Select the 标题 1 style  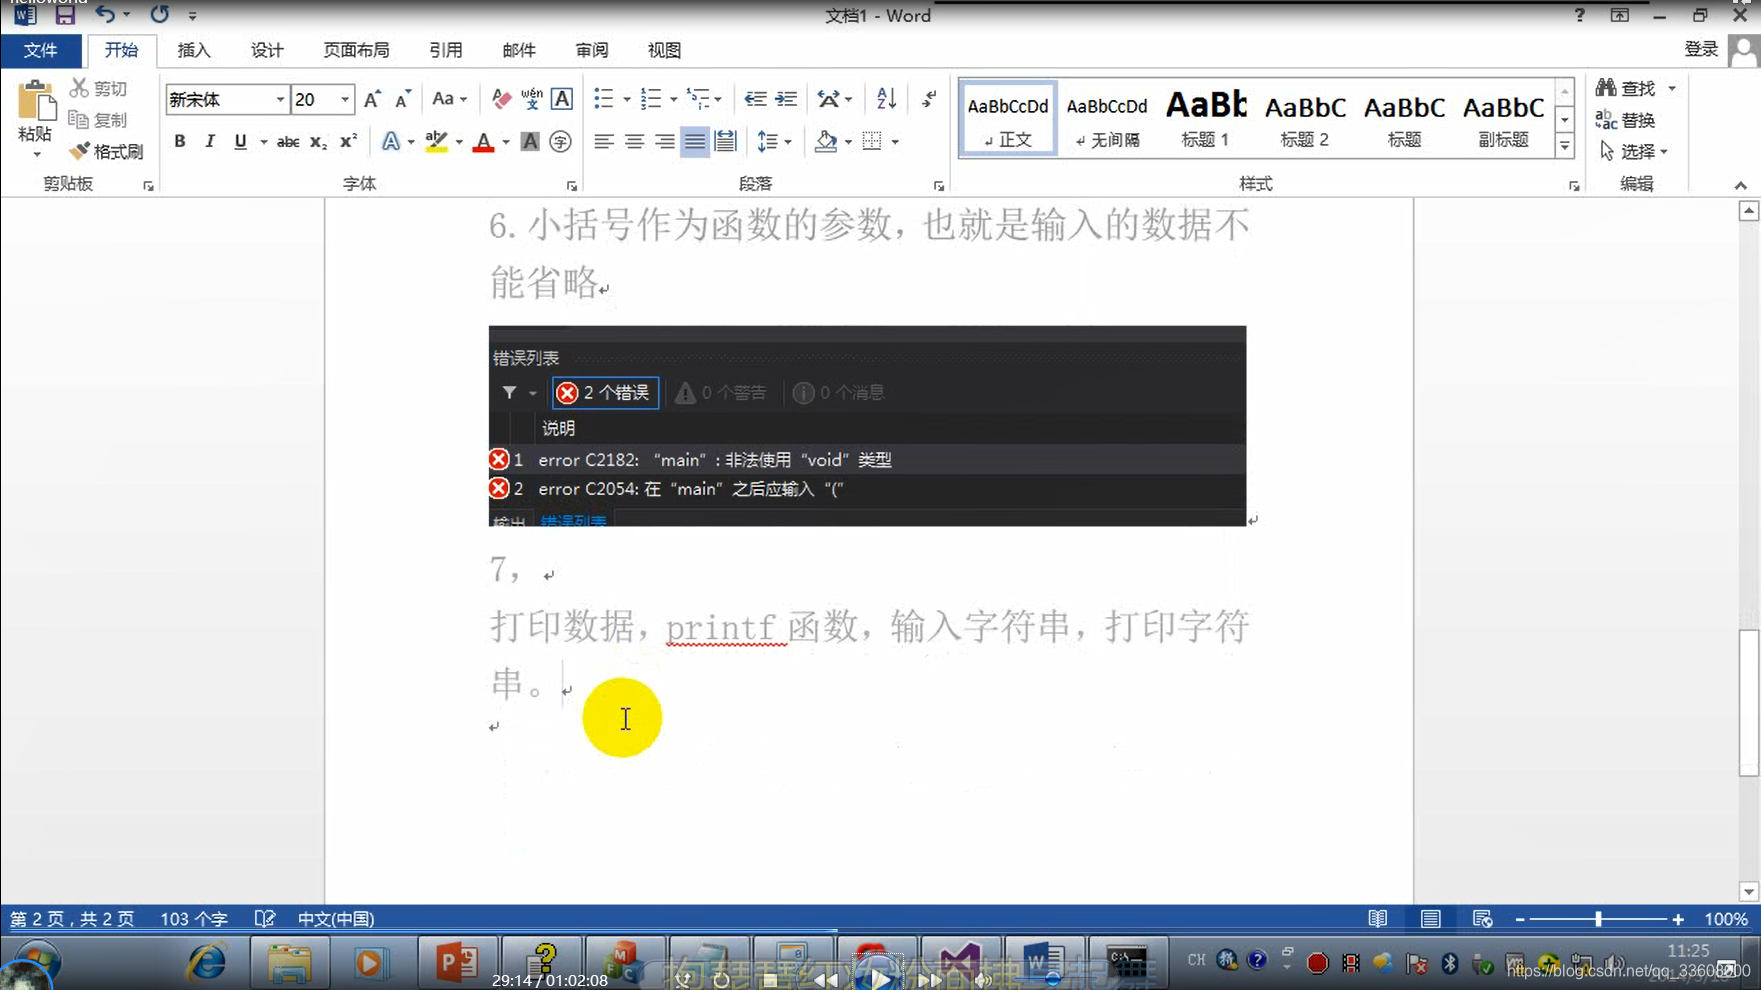tap(1204, 117)
